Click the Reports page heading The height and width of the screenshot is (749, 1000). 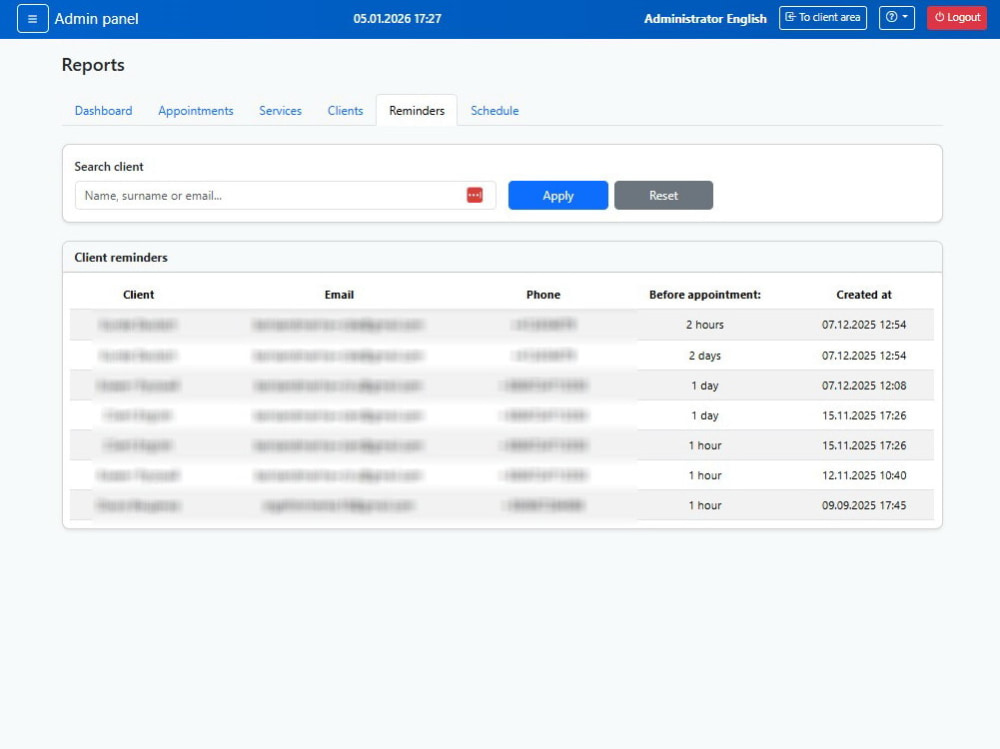[93, 65]
